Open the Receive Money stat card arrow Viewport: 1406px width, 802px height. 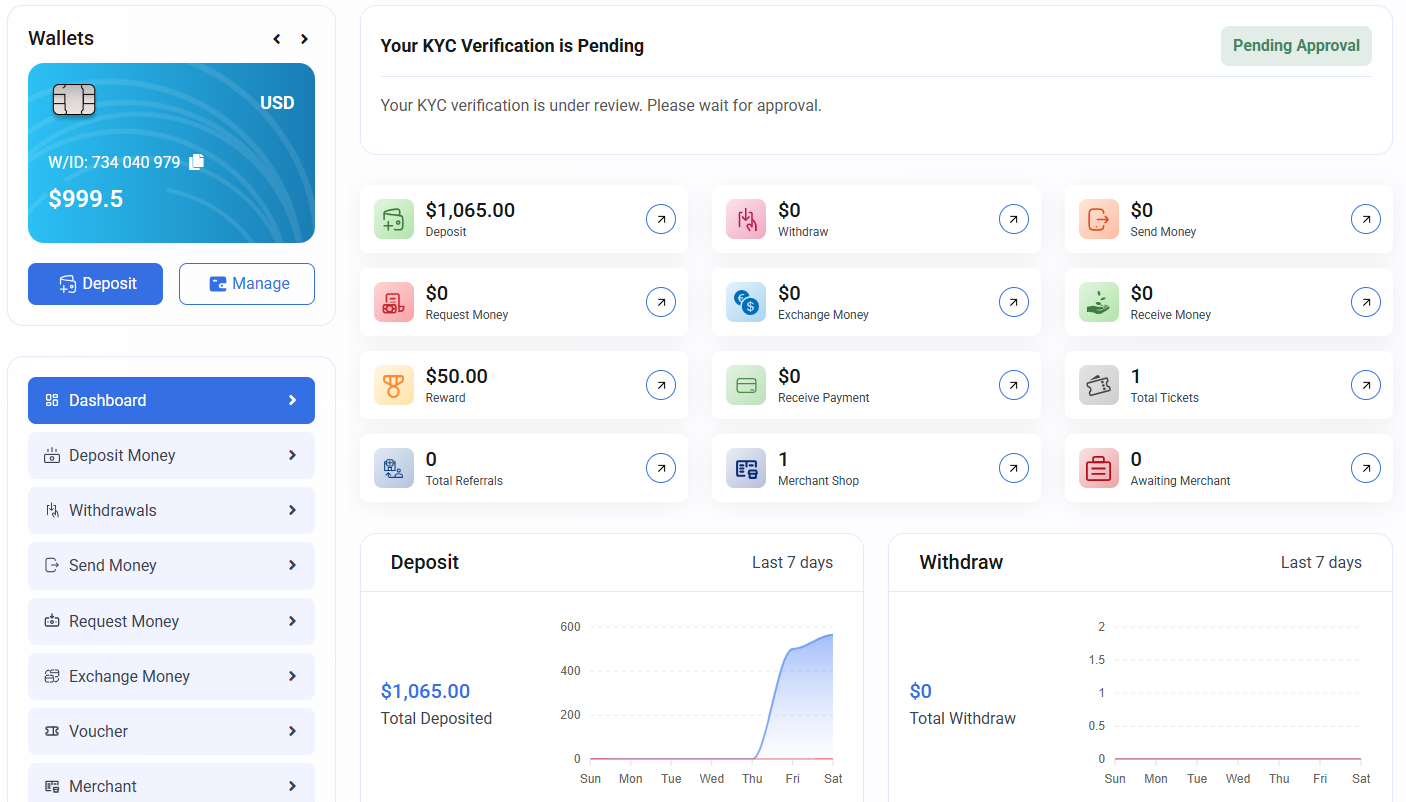pos(1366,302)
